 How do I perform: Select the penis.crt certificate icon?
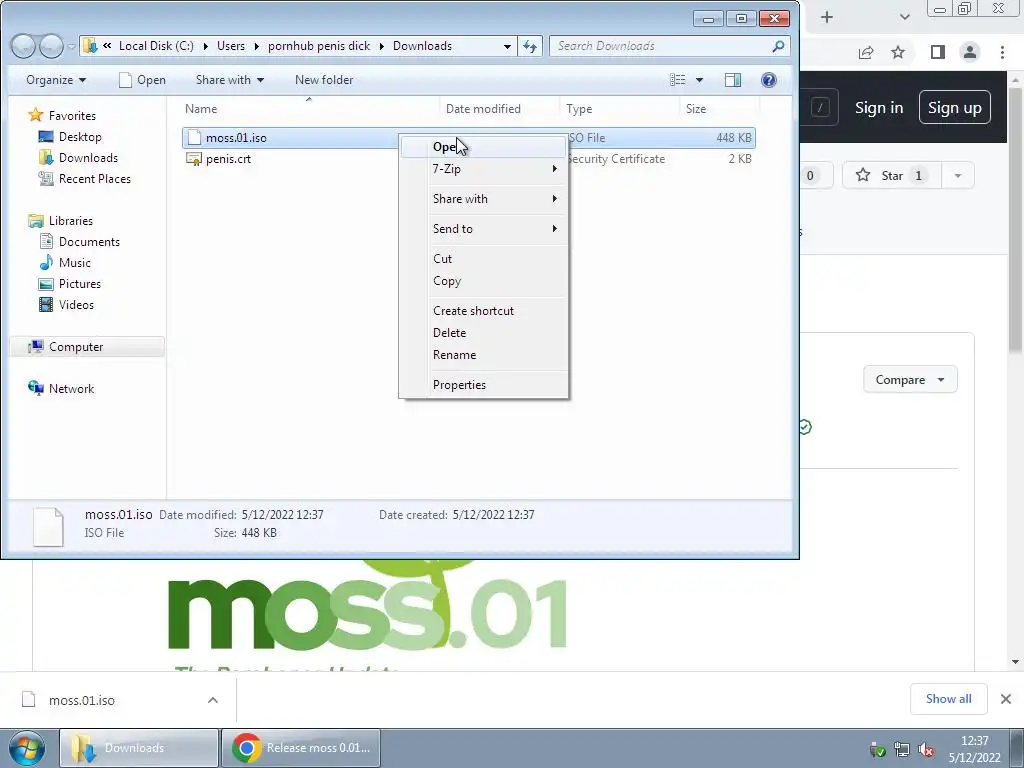[x=194, y=159]
